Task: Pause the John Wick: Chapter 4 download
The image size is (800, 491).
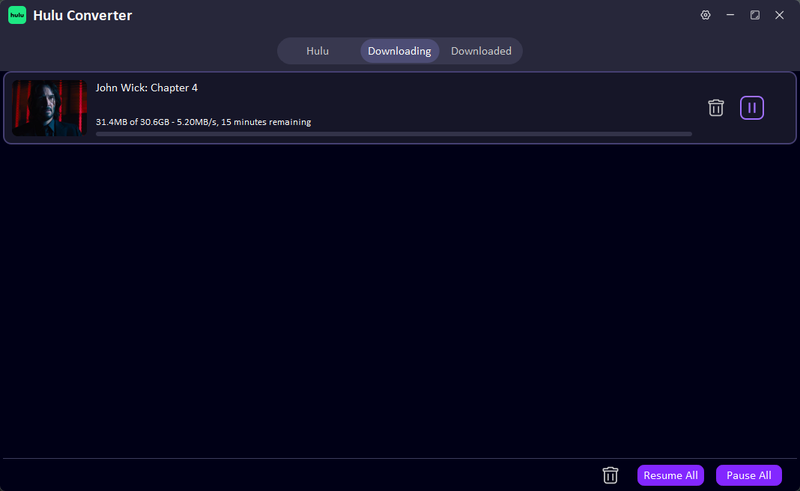Action: [x=752, y=108]
